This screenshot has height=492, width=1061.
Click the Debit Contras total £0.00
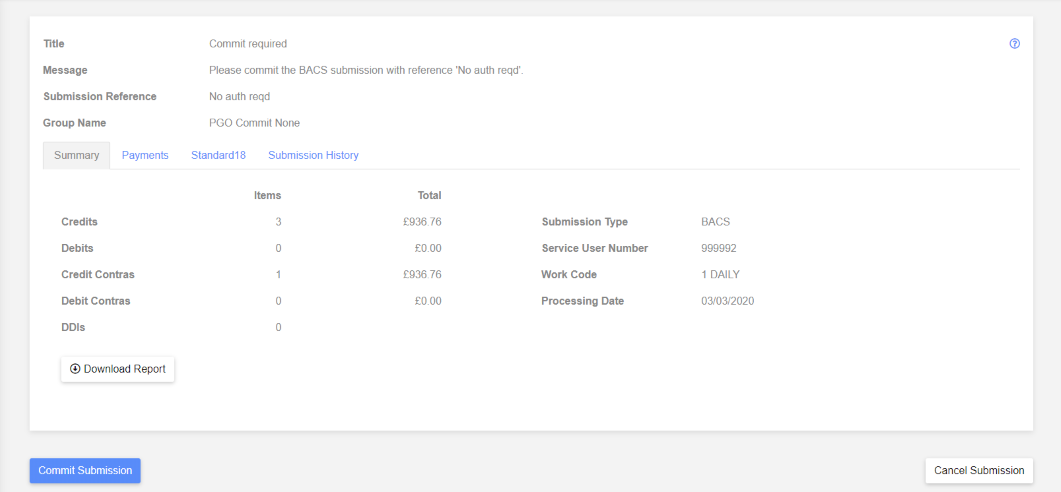click(428, 301)
